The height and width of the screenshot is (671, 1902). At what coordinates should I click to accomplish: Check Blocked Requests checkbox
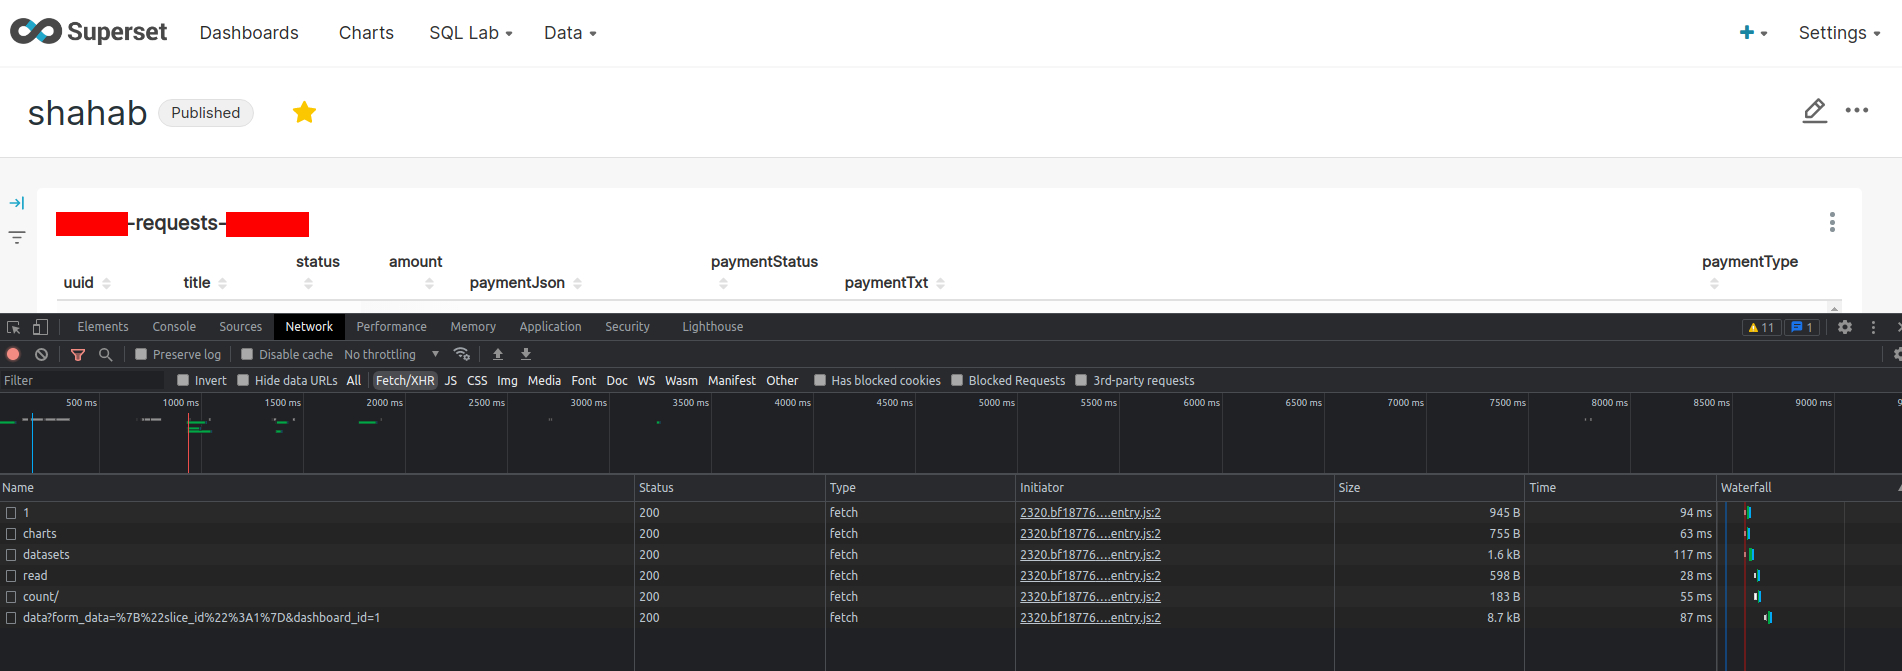(x=957, y=380)
